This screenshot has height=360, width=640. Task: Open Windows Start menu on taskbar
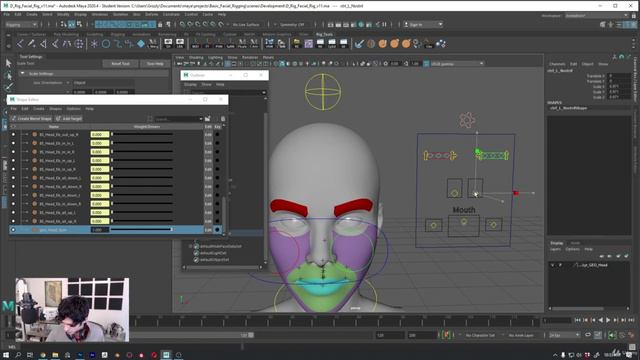point(6,355)
